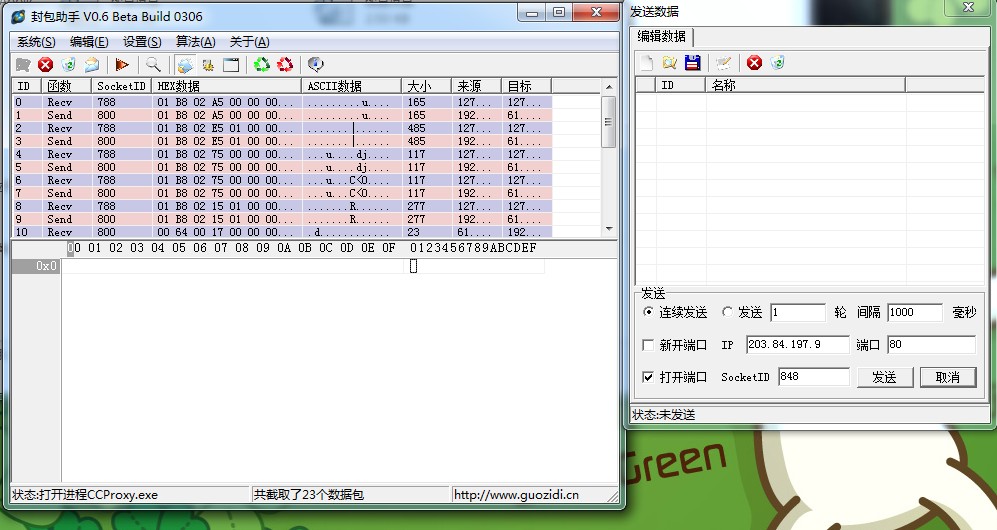This screenshot has height=530, width=997.
Task: Click the green recycle arrows icon
Action: pyautogui.click(x=261, y=64)
